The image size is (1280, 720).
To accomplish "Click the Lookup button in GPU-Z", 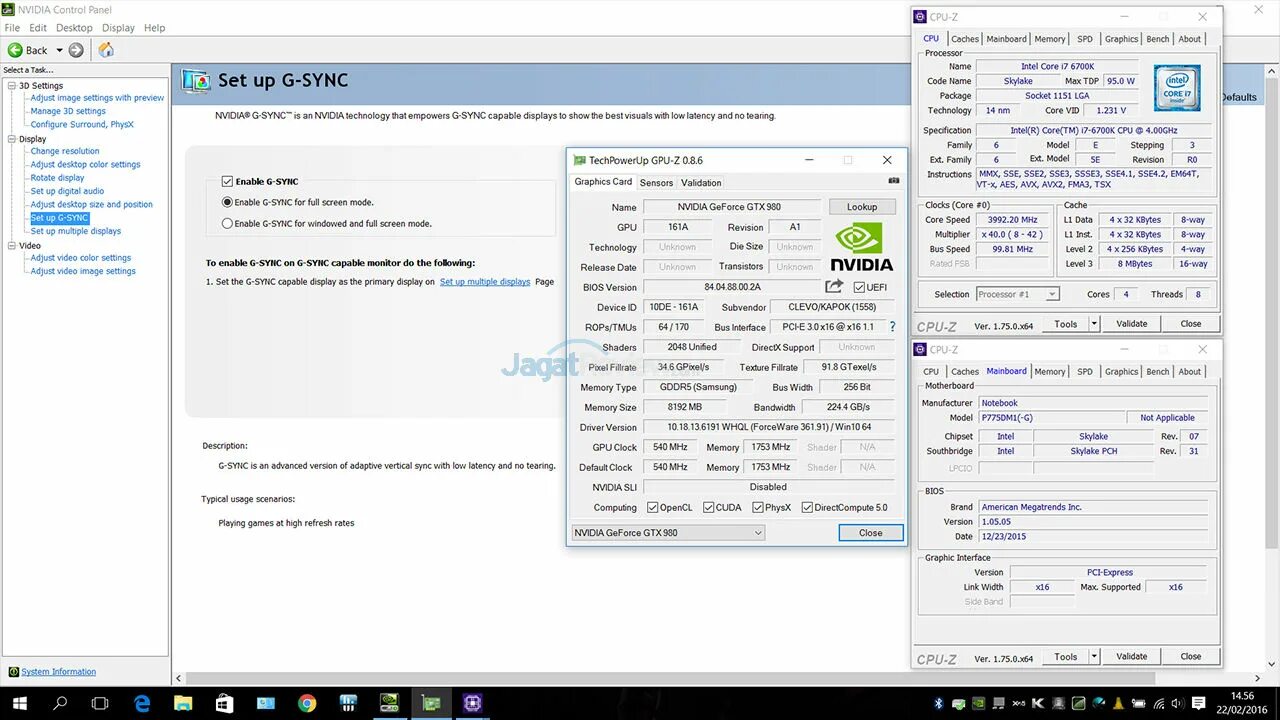I will (862, 207).
